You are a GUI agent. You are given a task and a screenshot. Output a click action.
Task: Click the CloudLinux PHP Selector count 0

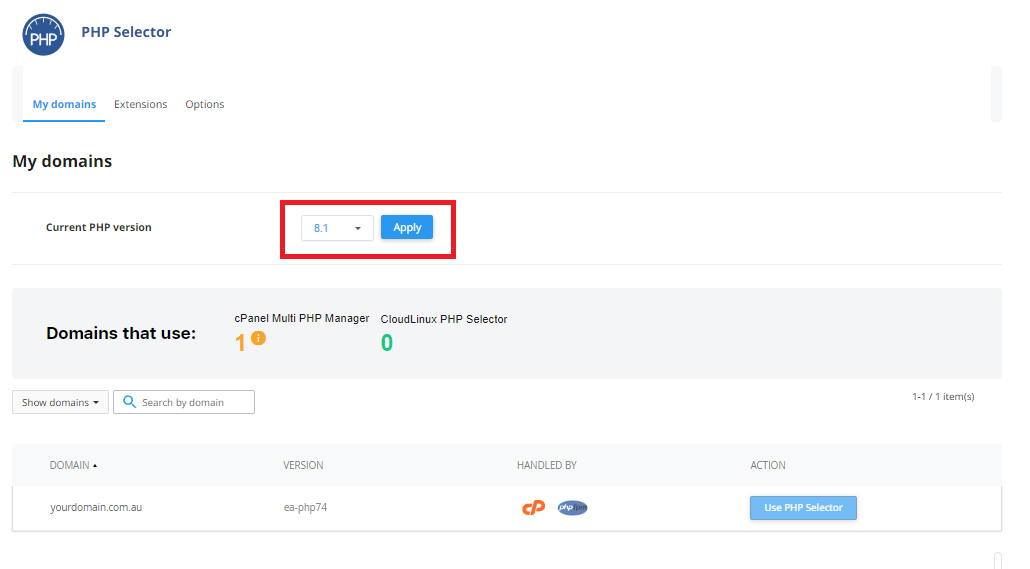click(386, 342)
